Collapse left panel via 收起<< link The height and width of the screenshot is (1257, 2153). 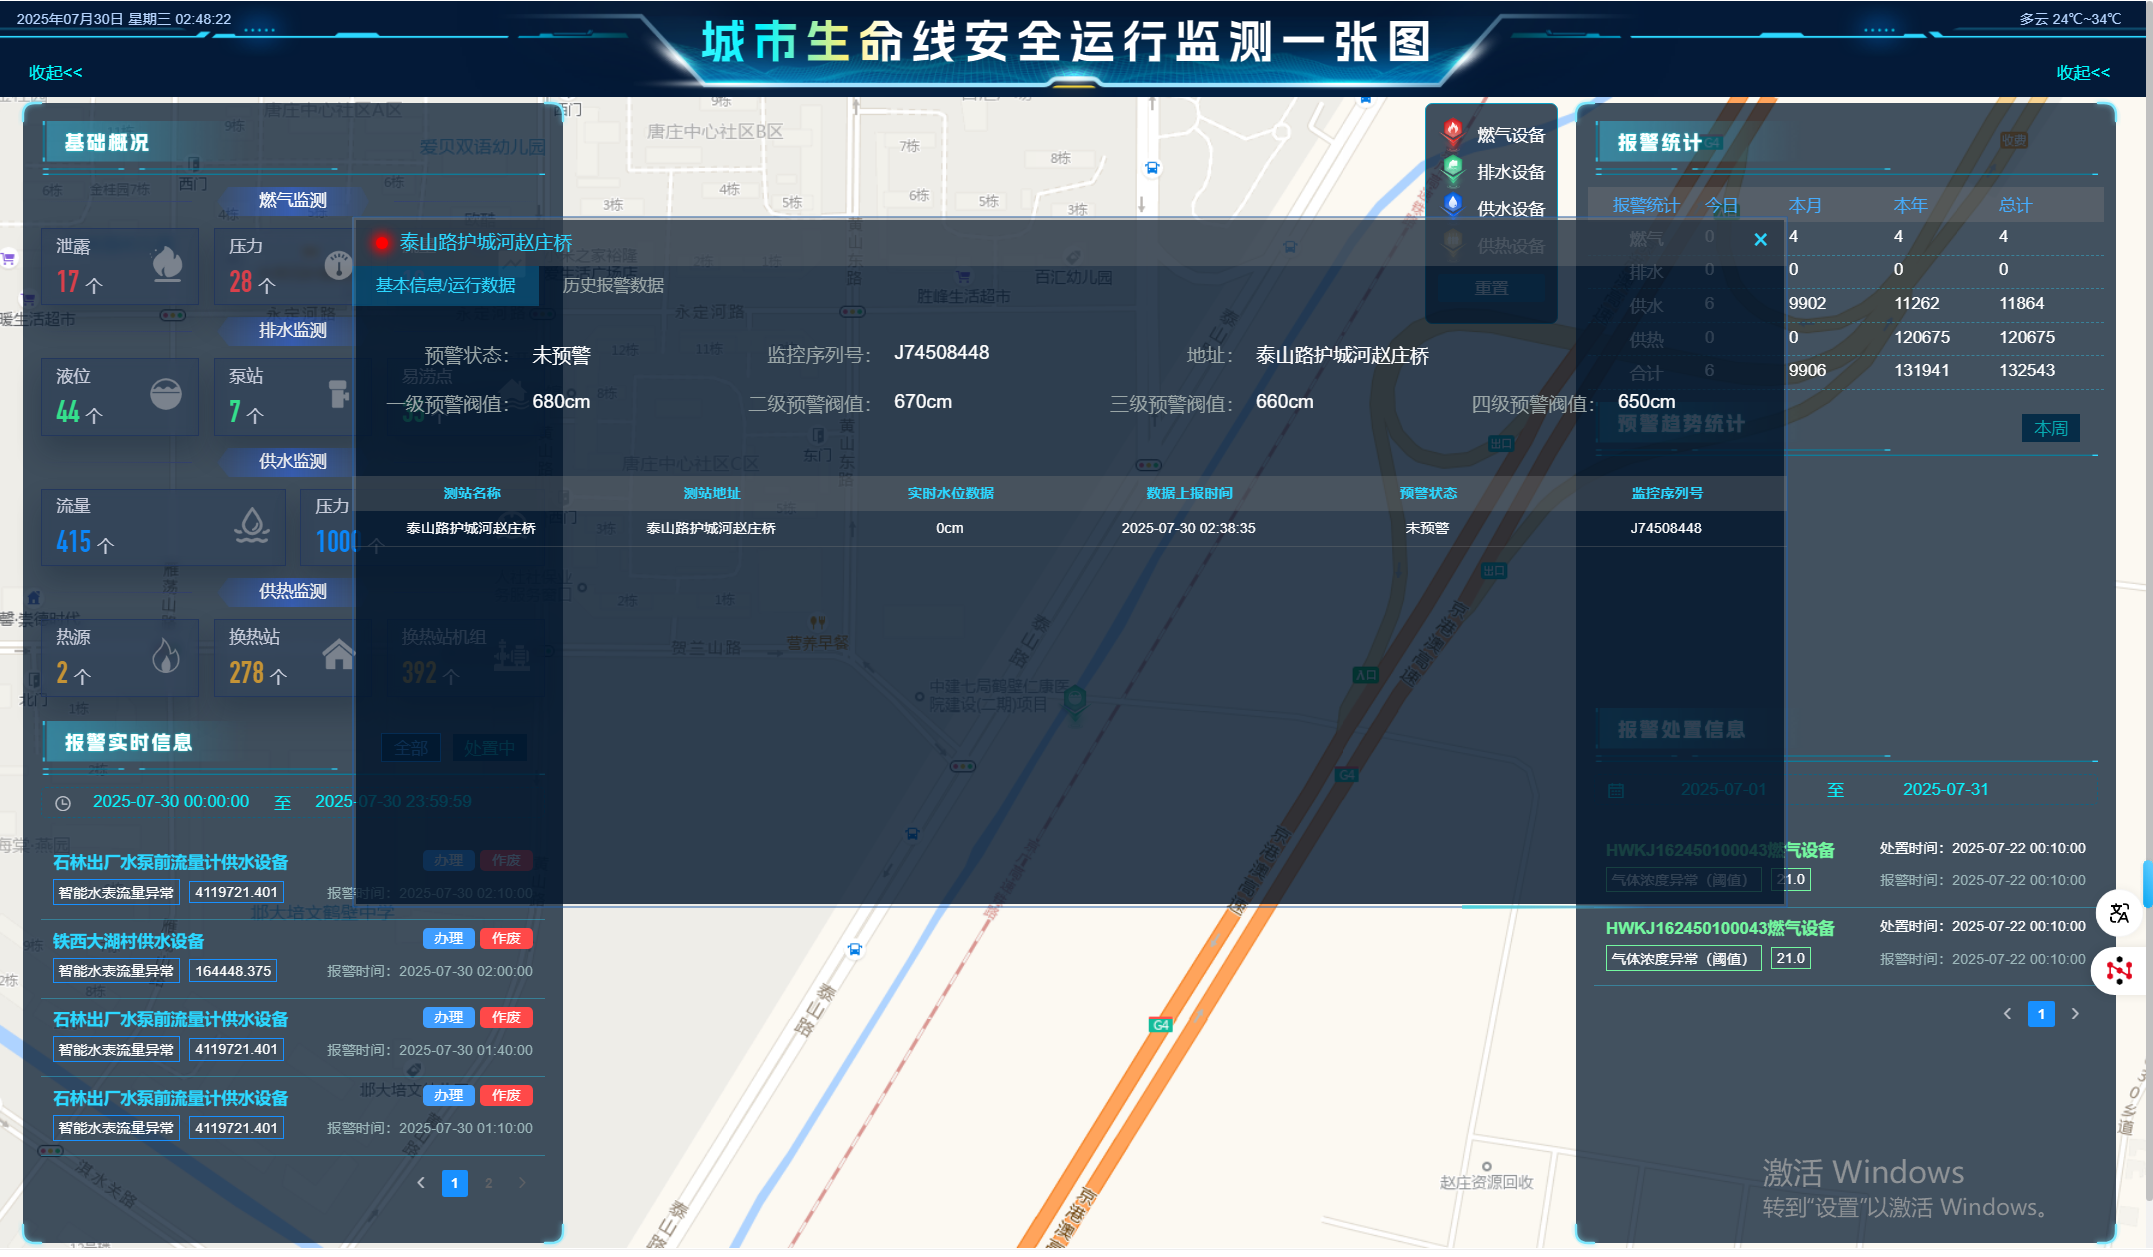coord(55,73)
